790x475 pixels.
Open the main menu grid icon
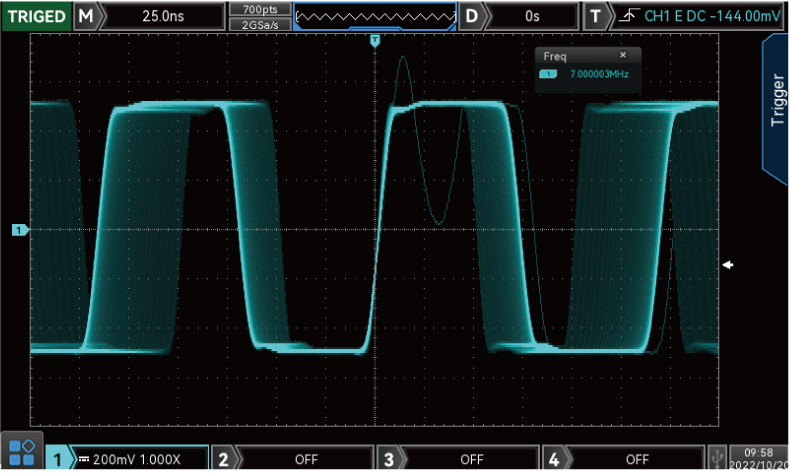[22, 452]
